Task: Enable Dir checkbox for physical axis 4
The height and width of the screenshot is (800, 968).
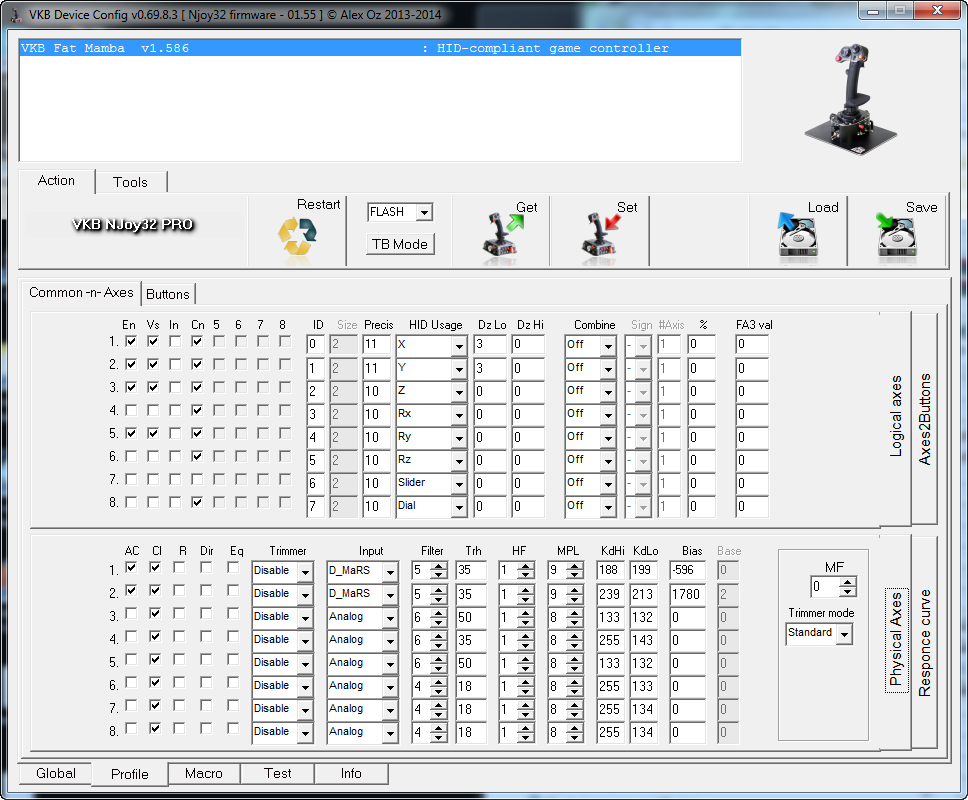Action: point(206,636)
